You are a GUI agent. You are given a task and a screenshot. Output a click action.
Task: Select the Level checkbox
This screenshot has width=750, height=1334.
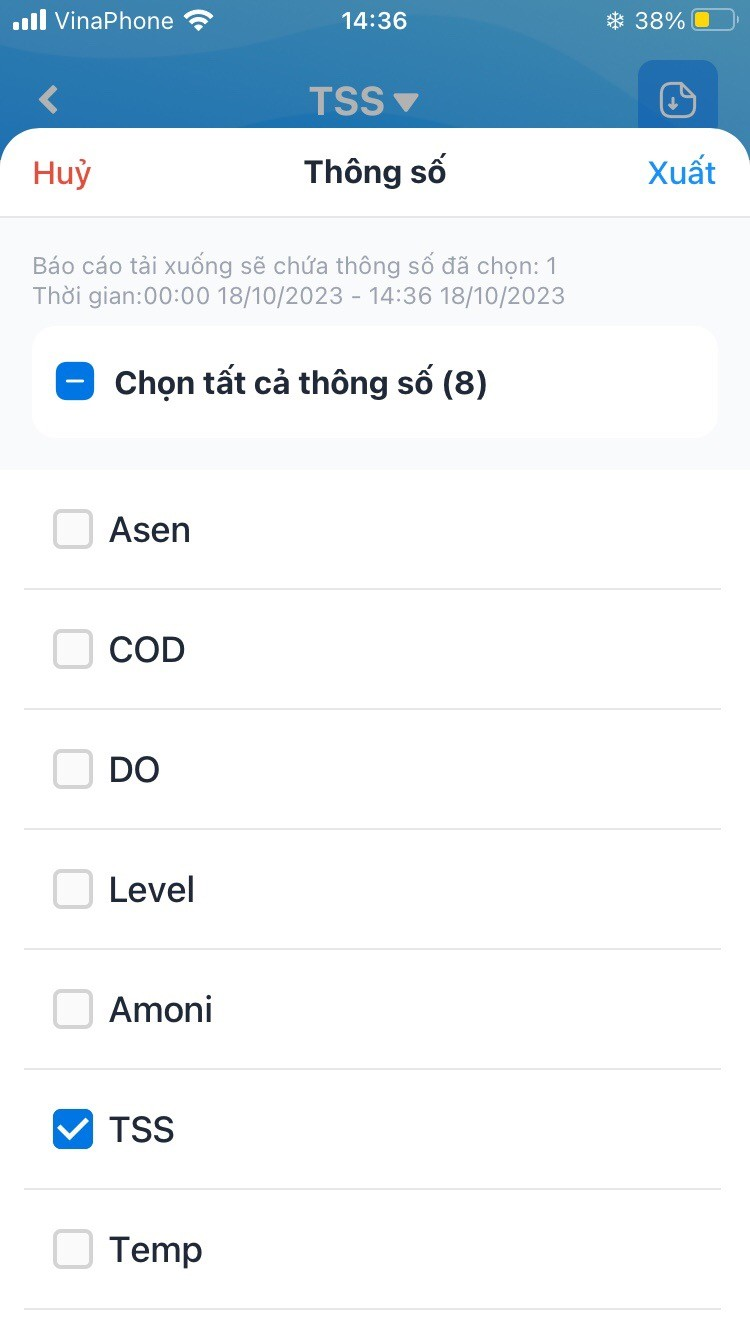pos(73,889)
